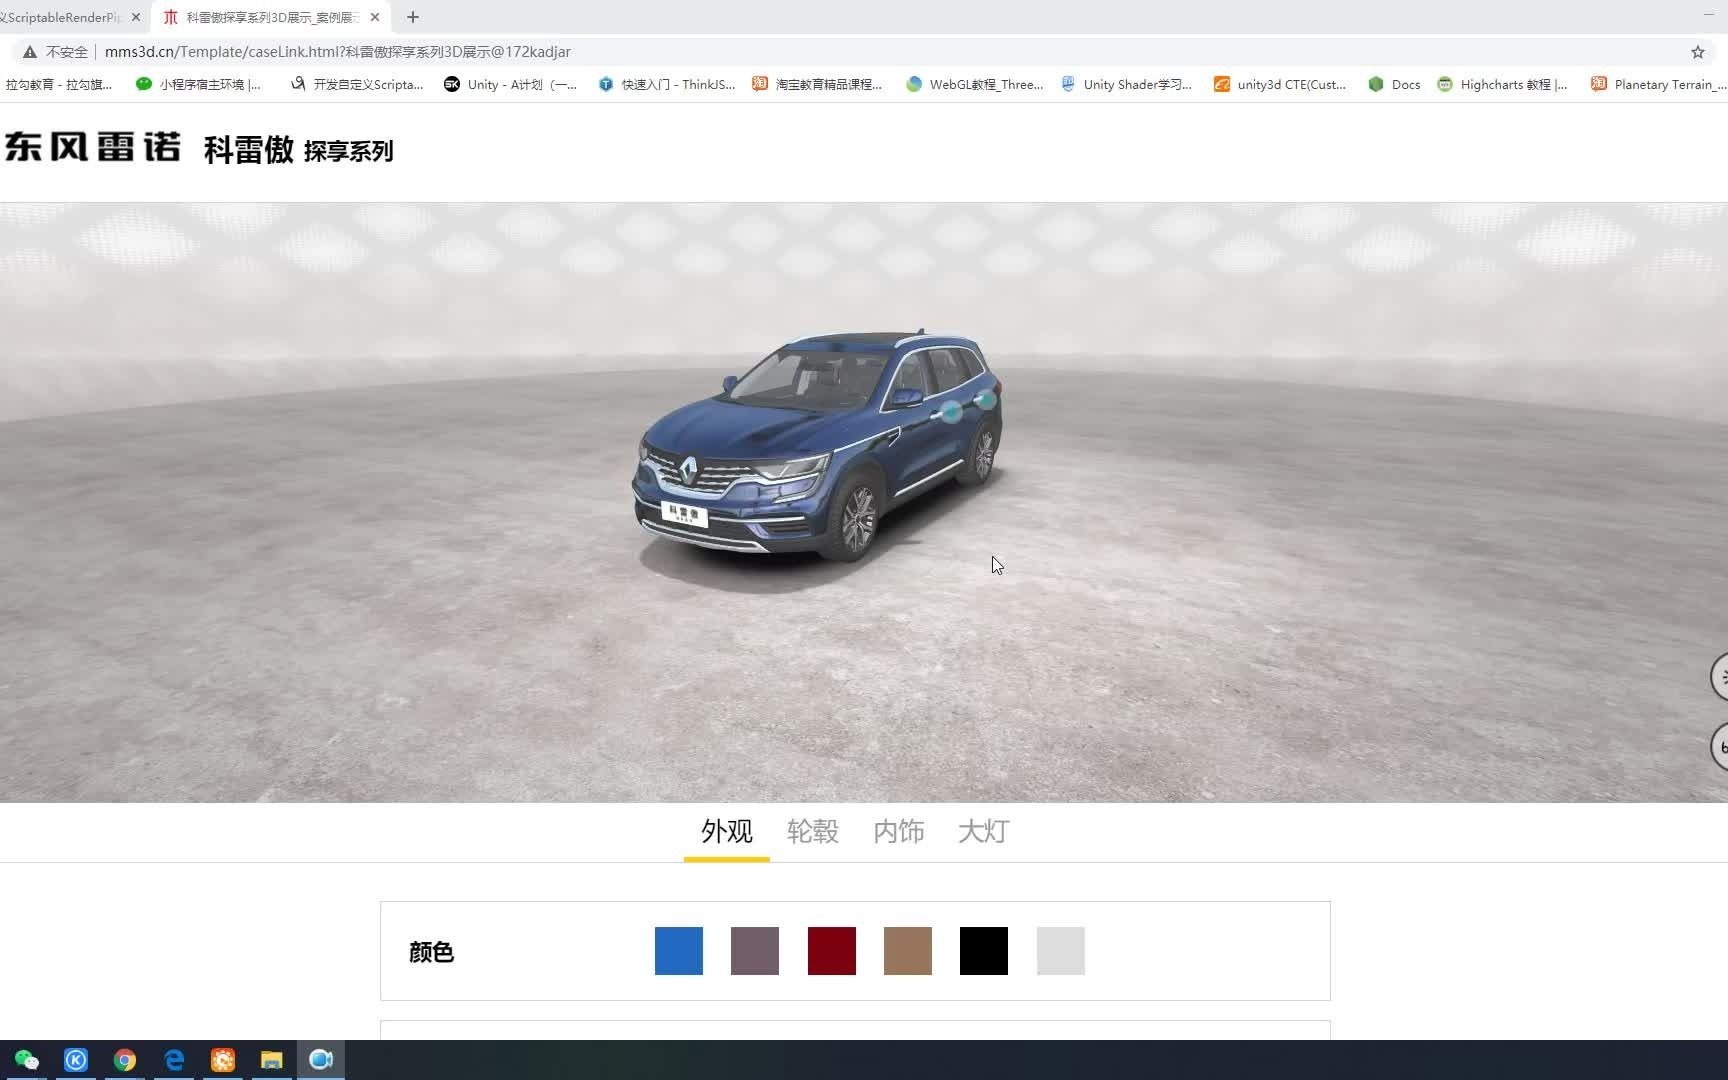Open the unity3d CTE bookmark
Screen dimensions: 1728x1080
(1280, 84)
